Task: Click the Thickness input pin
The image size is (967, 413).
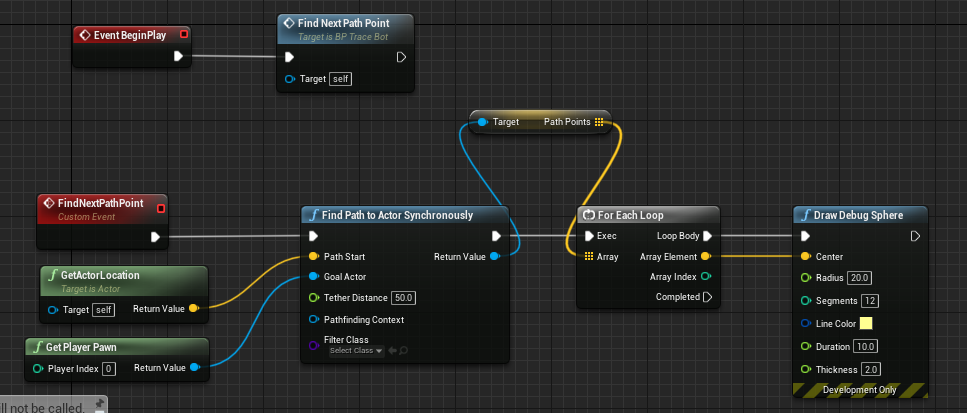Action: (x=805, y=369)
